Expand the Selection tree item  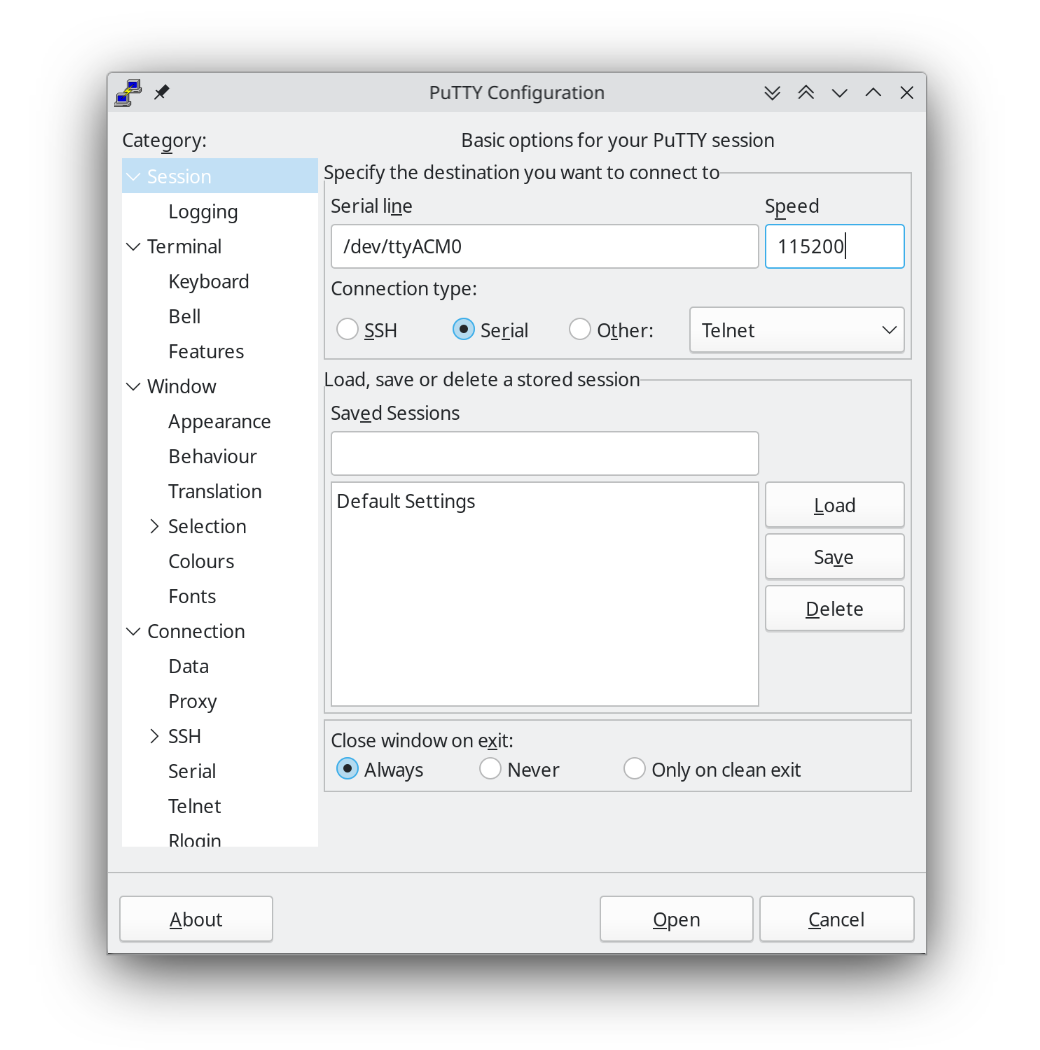[154, 526]
